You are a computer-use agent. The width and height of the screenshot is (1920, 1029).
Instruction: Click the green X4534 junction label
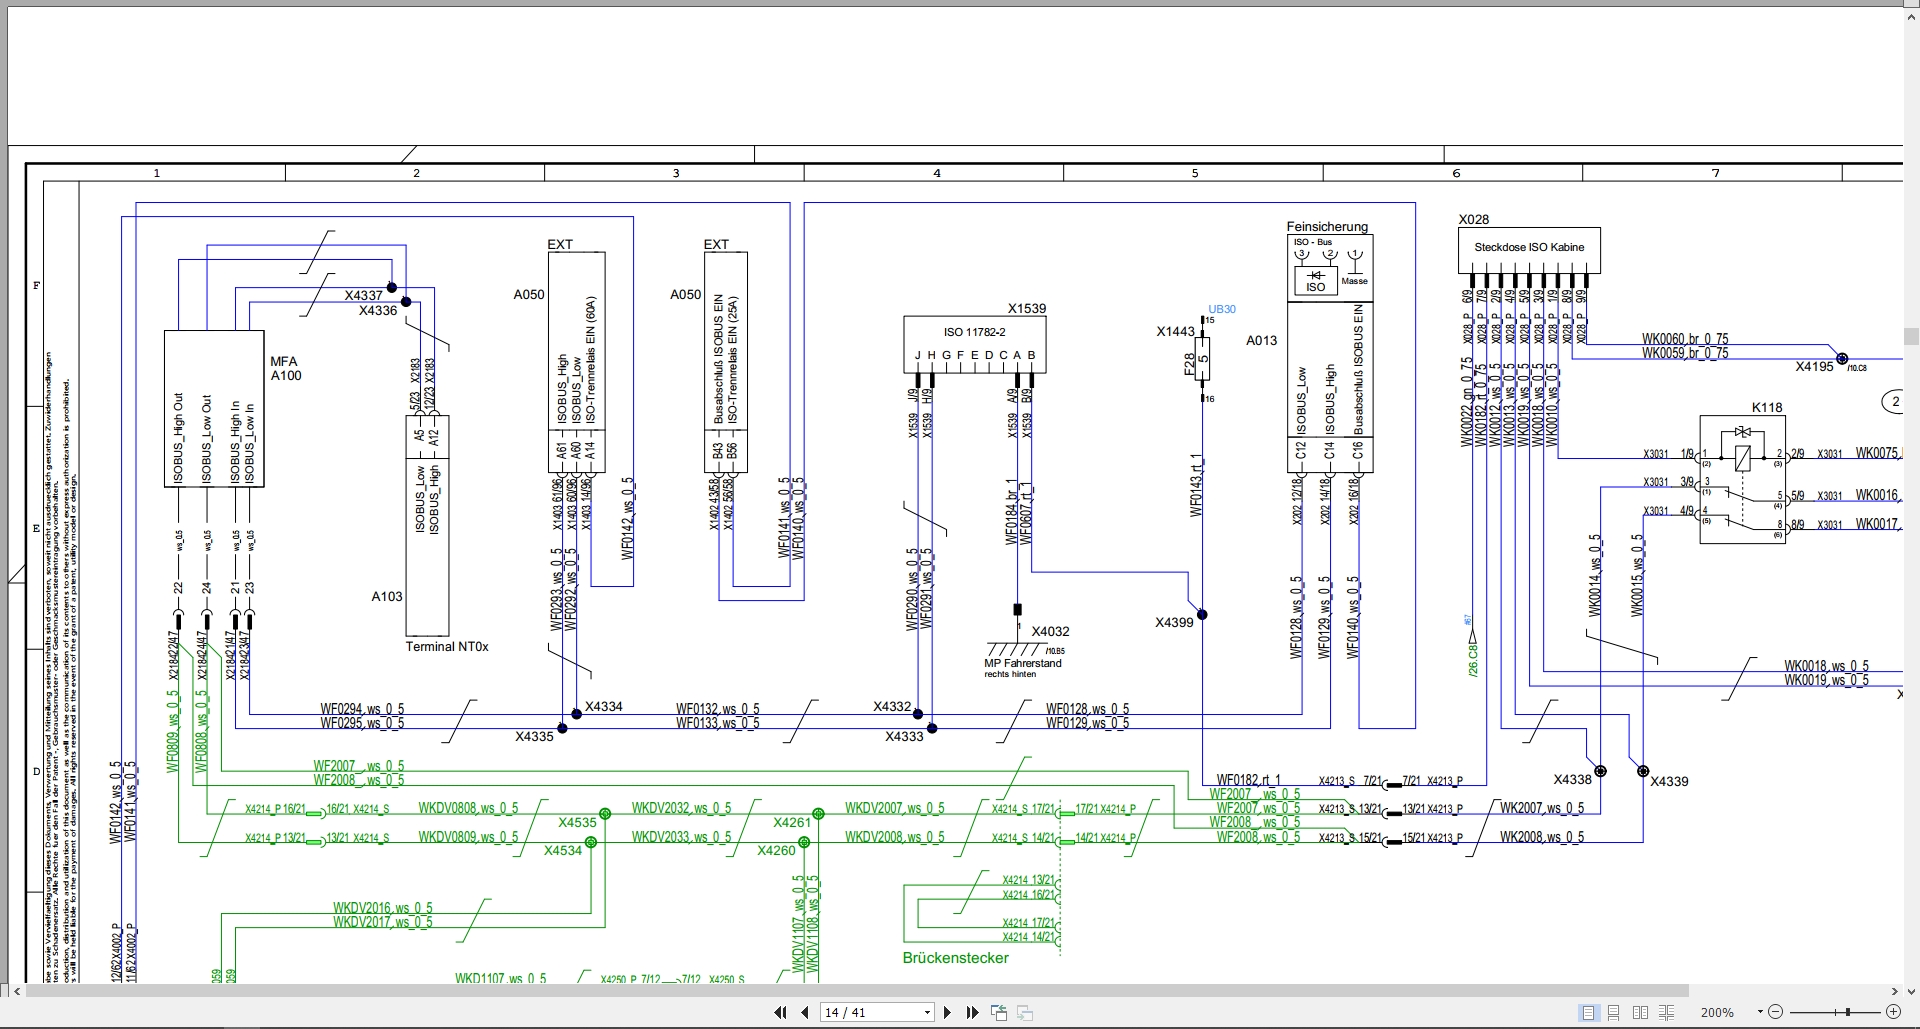tap(563, 850)
